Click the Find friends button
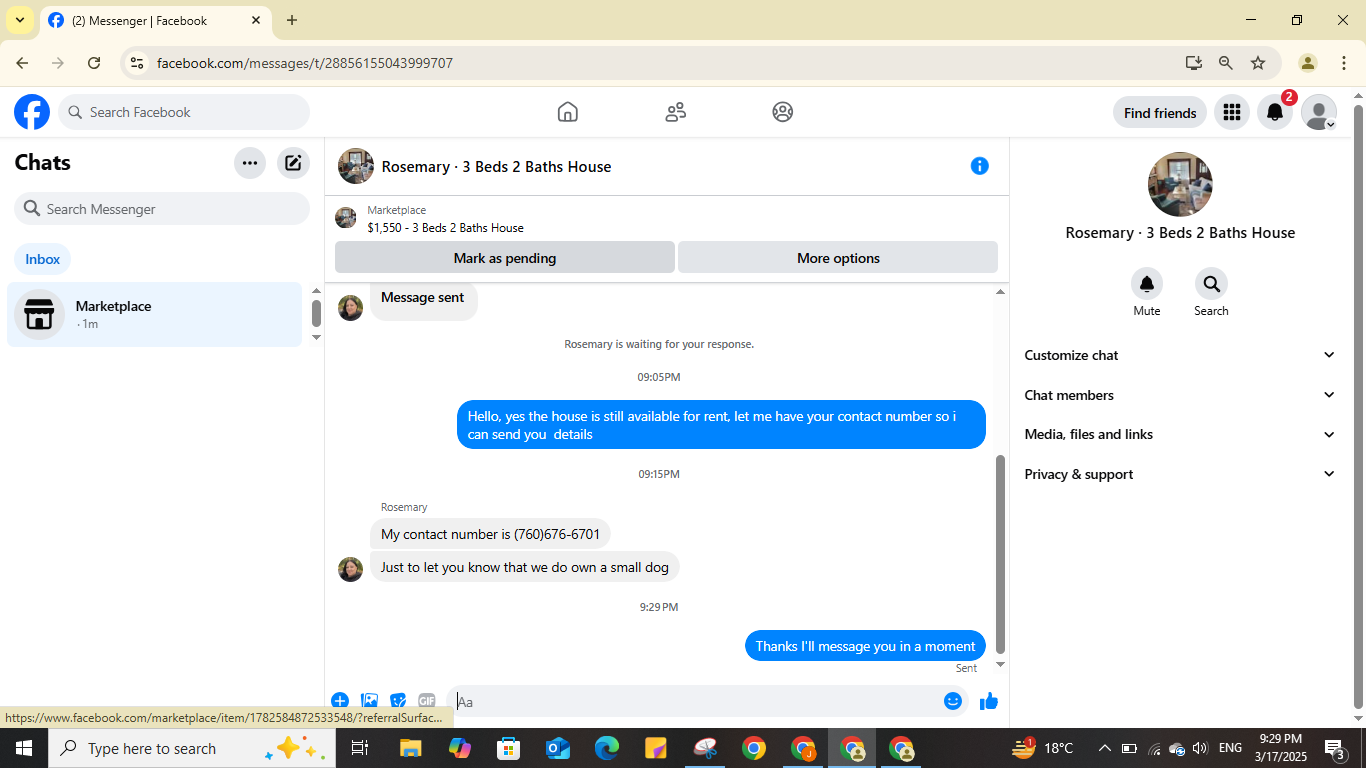The height and width of the screenshot is (768, 1366). [x=1160, y=113]
